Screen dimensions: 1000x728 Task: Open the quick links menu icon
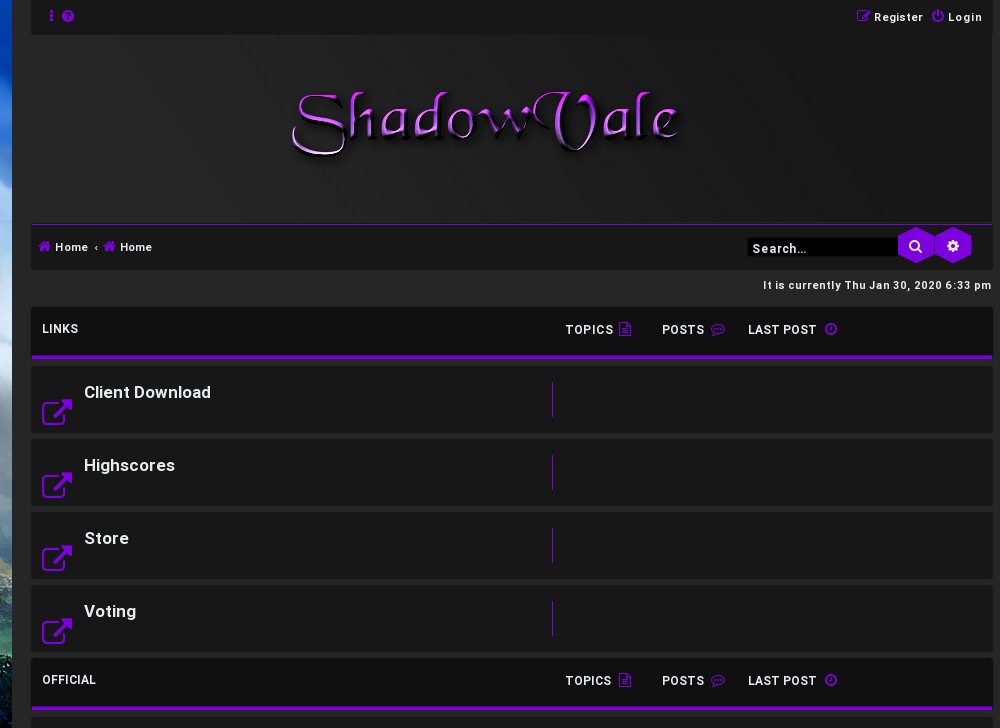point(51,15)
